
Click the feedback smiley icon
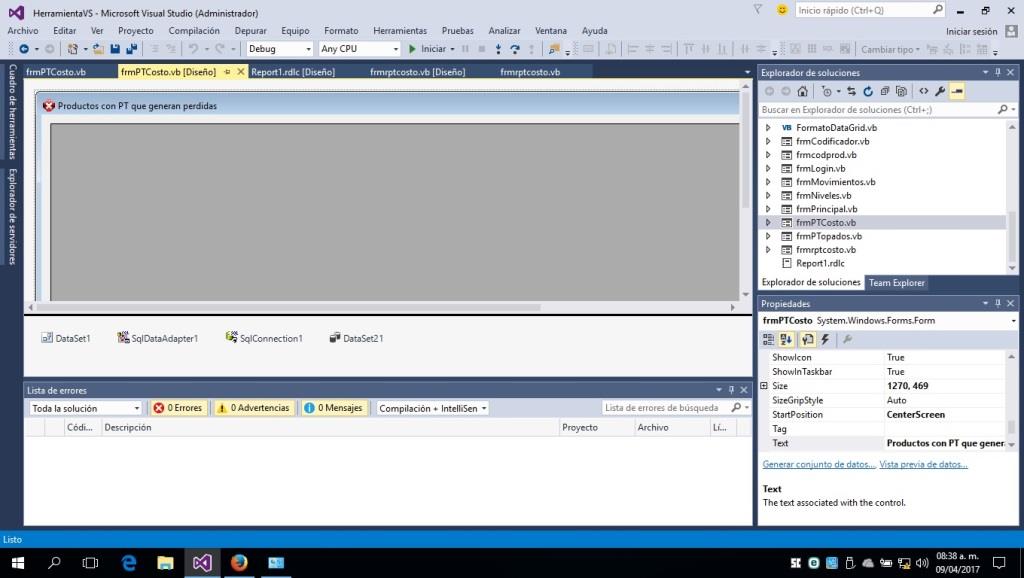[x=782, y=10]
